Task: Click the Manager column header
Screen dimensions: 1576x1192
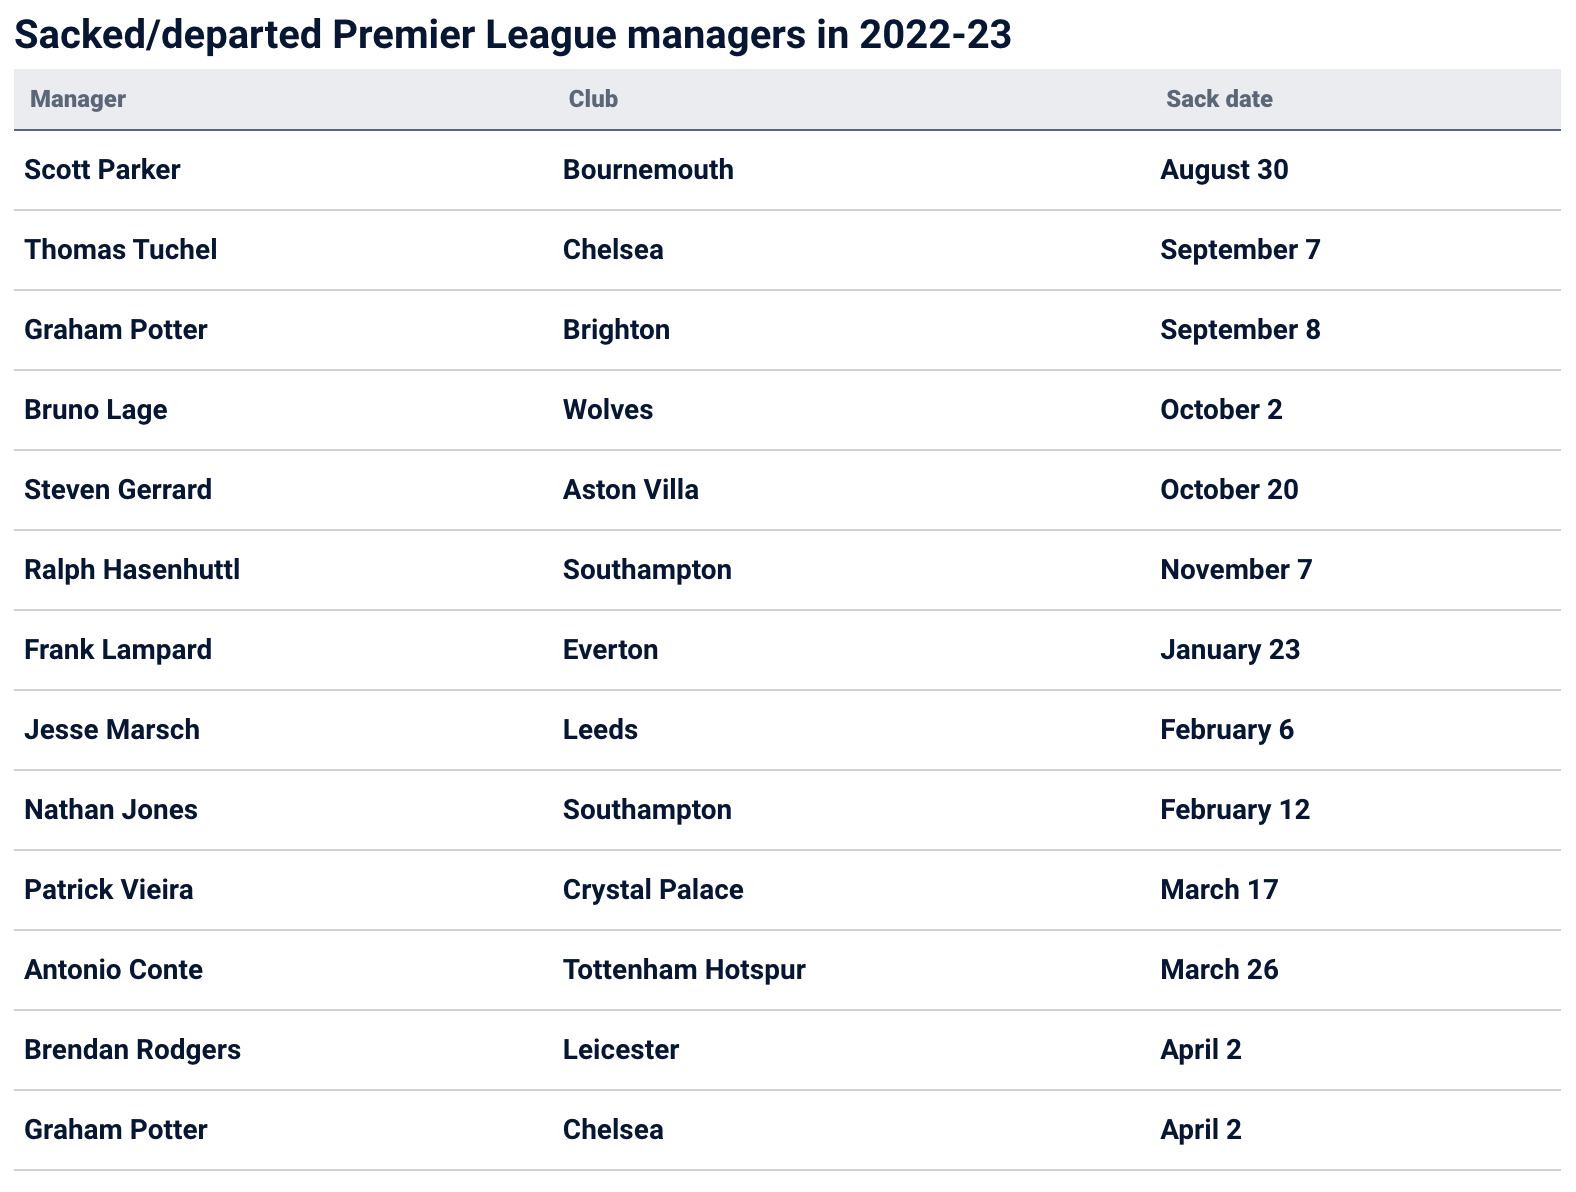Action: pyautogui.click(x=78, y=99)
